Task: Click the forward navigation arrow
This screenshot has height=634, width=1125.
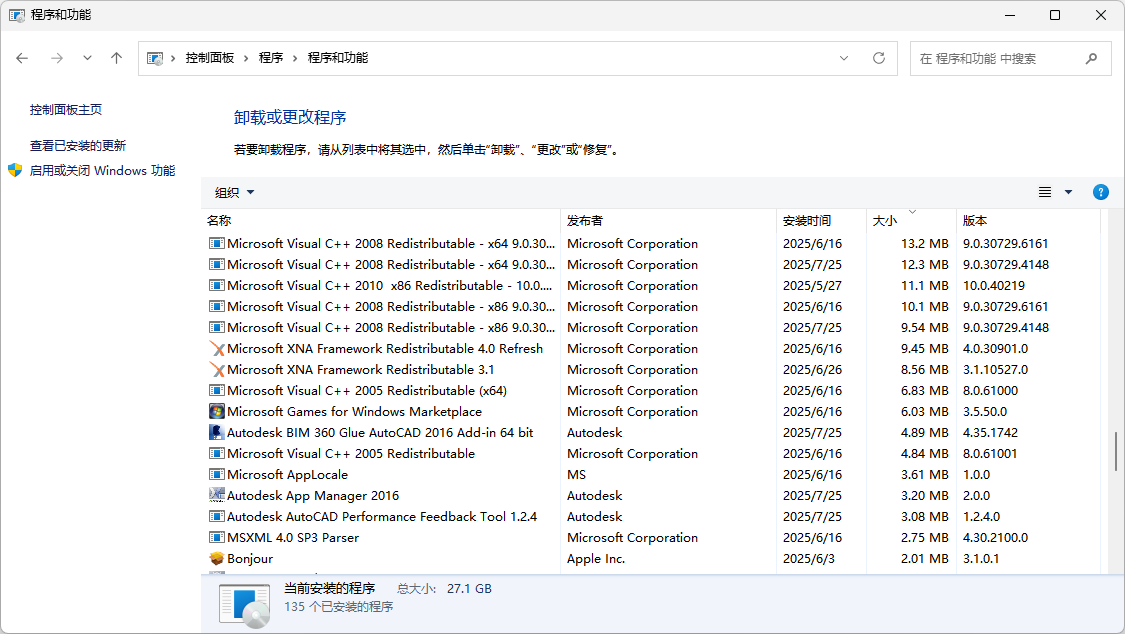Action: click(57, 58)
